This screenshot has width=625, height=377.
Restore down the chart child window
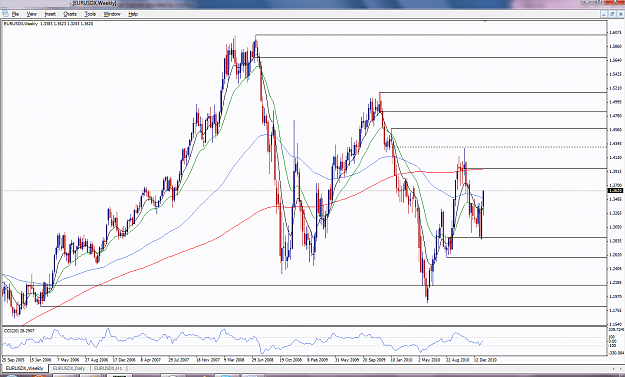pos(613,14)
